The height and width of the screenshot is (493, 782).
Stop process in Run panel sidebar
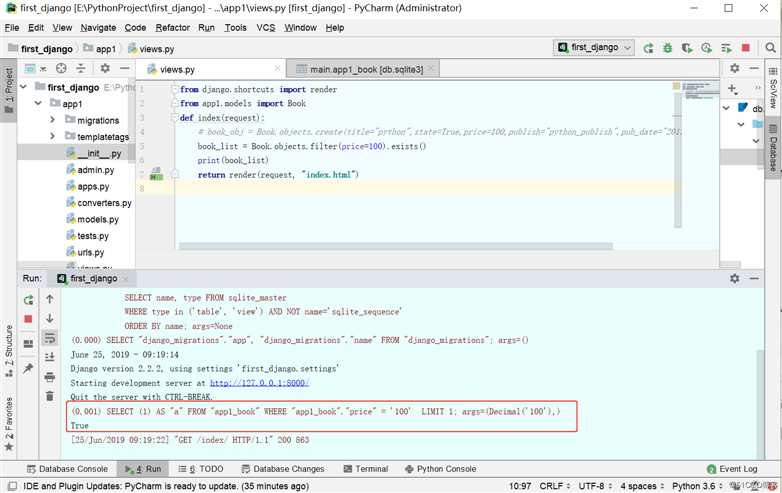(28, 319)
